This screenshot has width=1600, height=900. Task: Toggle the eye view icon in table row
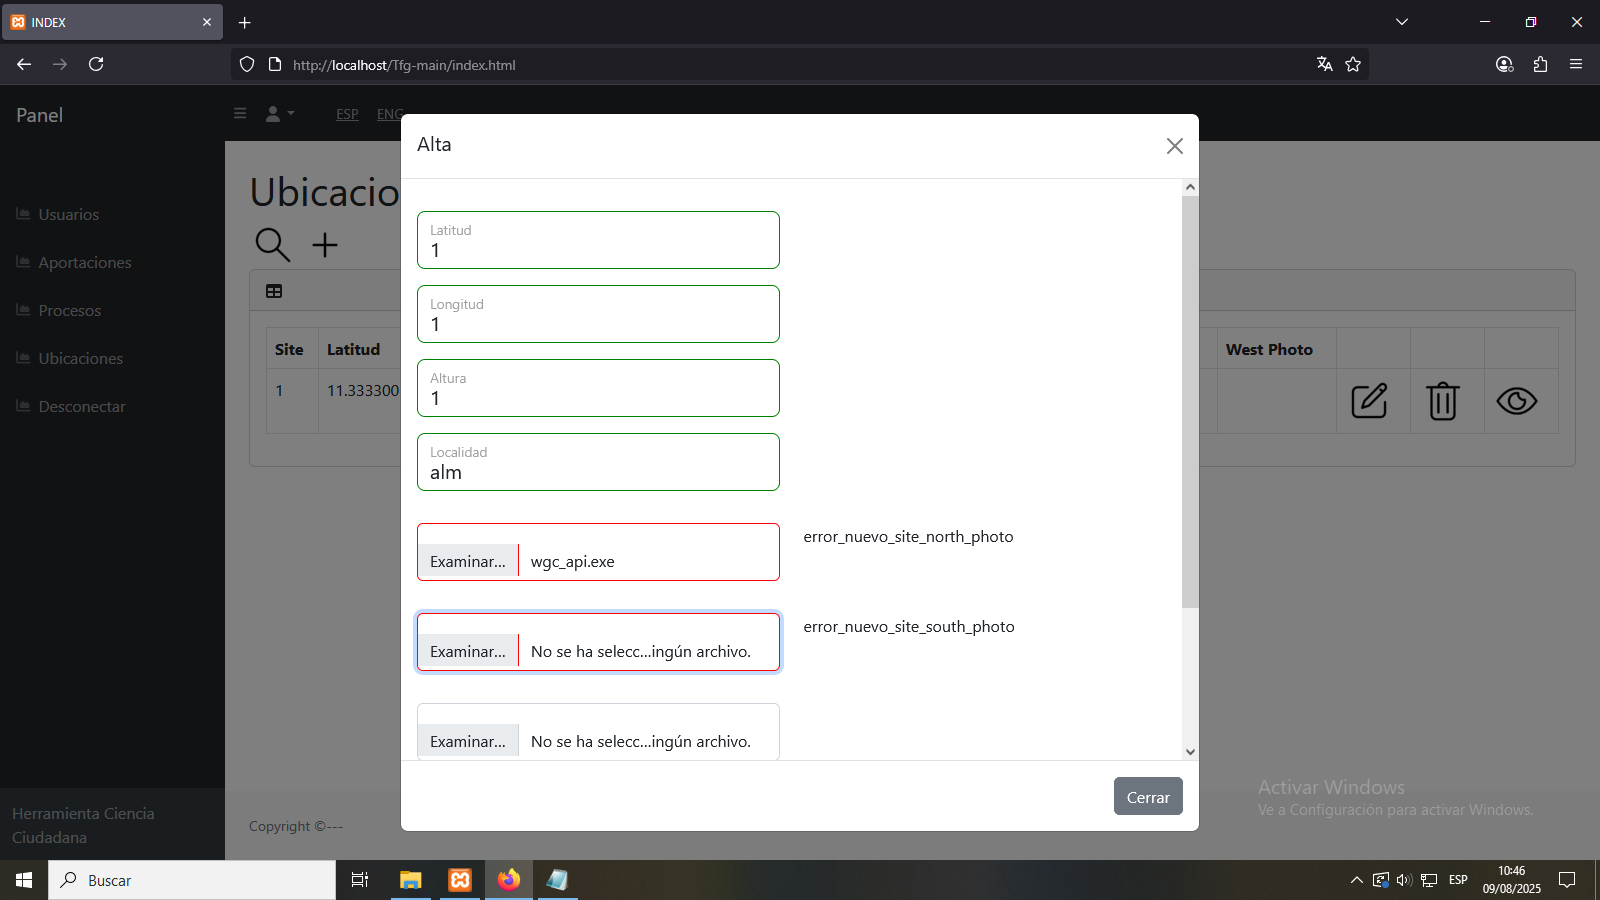1516,401
